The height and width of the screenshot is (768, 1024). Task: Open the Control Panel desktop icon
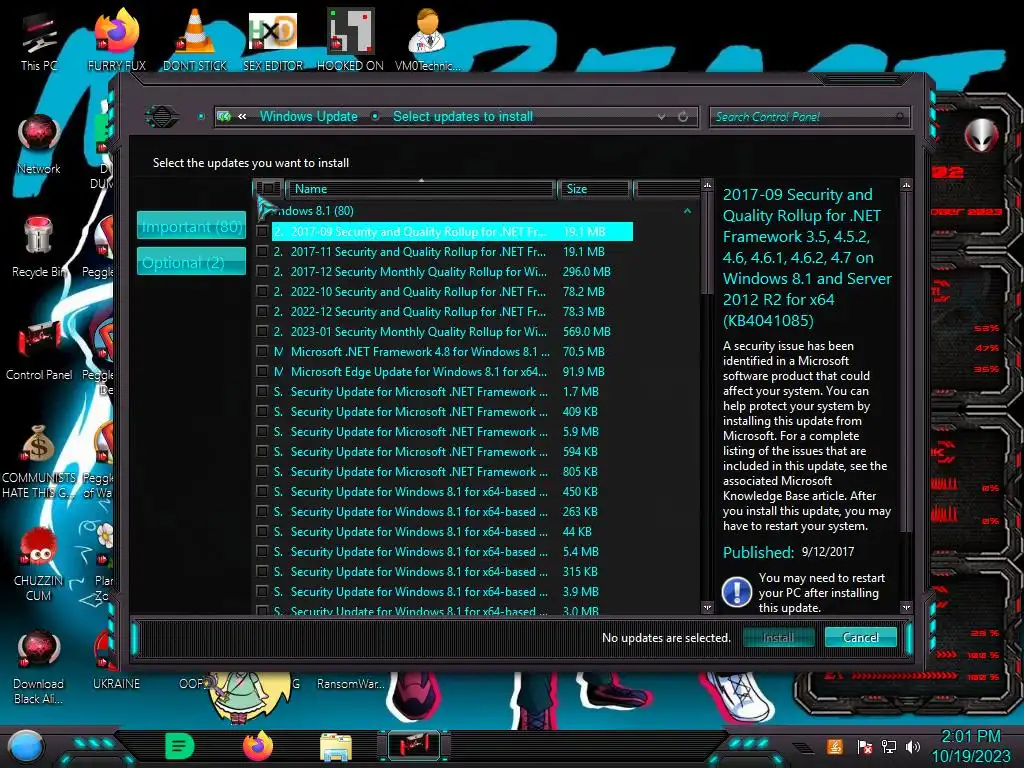39,349
